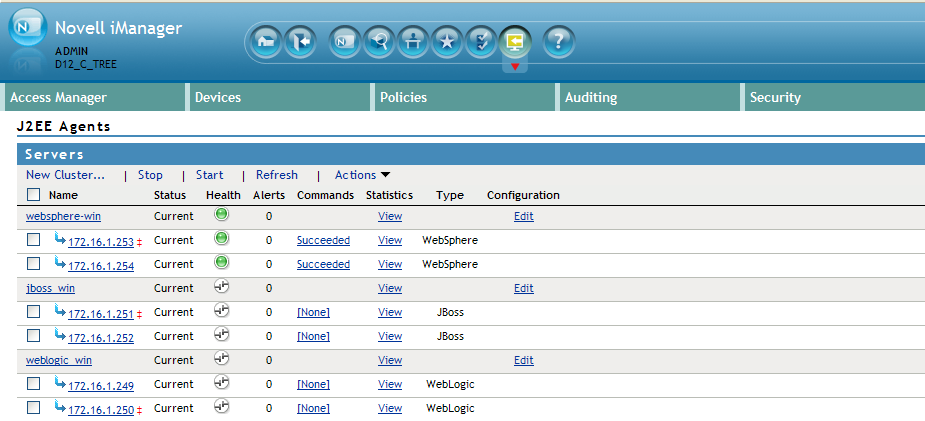Switch to the Security tab
The height and width of the screenshot is (421, 925).
pos(834,97)
